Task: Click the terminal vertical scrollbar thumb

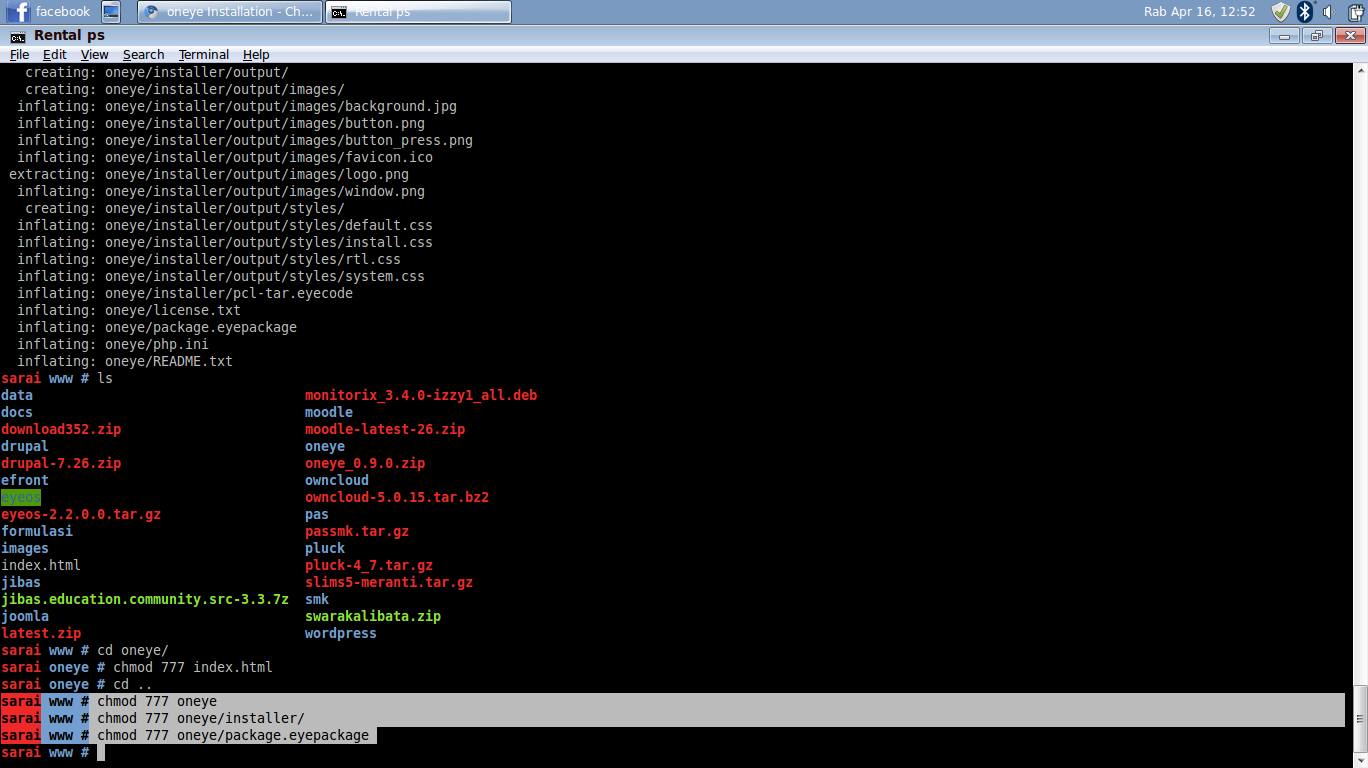Action: click(1360, 718)
